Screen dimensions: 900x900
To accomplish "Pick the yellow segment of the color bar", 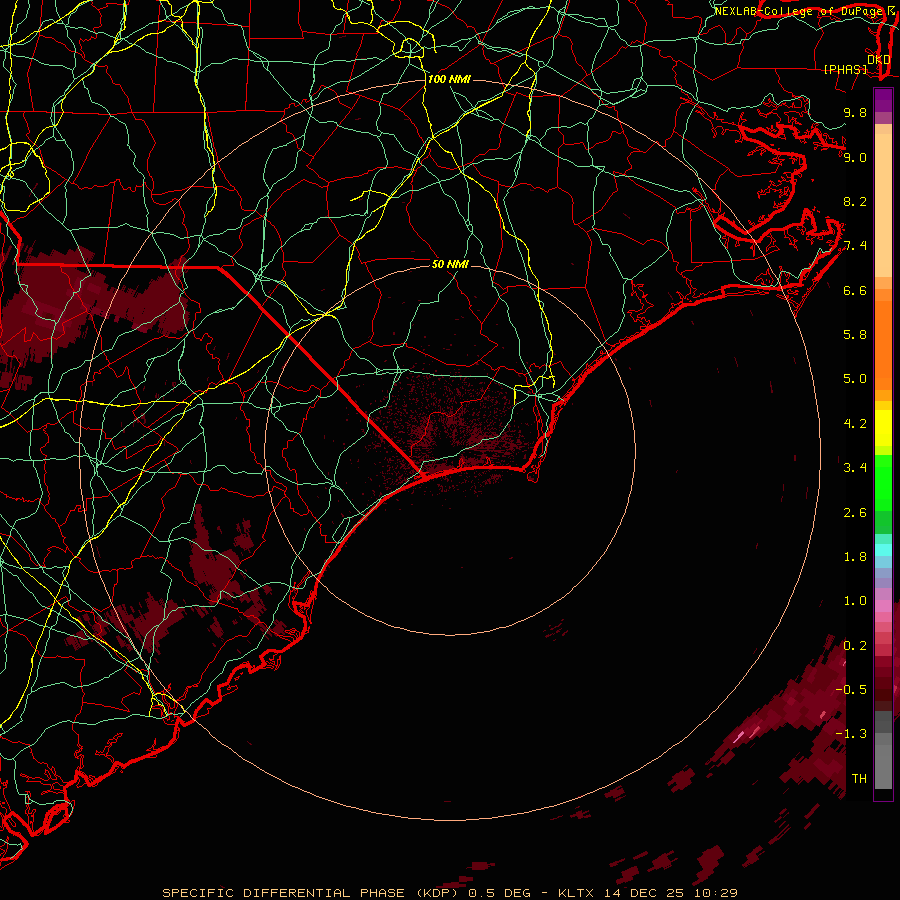I will [x=883, y=428].
